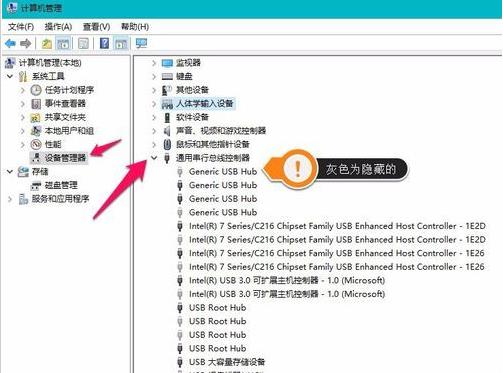Viewport: 503px width, 373px height.
Task: Click the 键盘 keyboard icon
Action: (x=167, y=76)
